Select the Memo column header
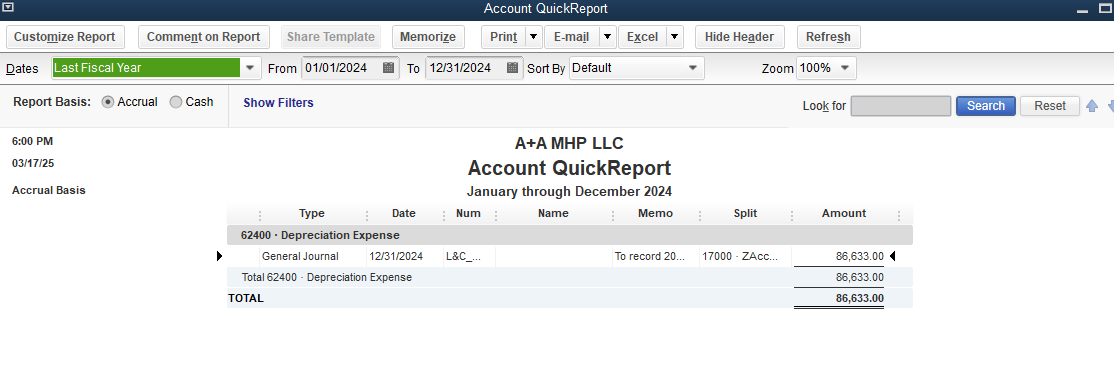This screenshot has height=385, width=1114. point(655,213)
